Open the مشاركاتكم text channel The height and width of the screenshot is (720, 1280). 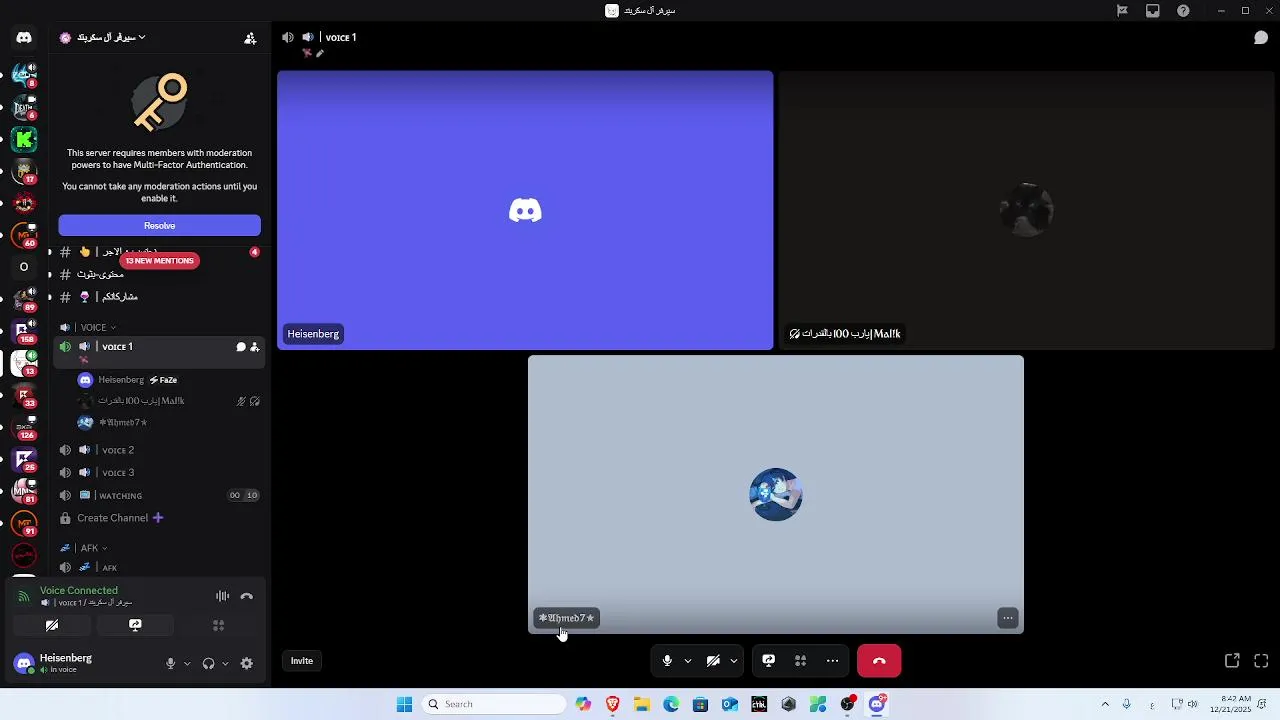pos(159,297)
